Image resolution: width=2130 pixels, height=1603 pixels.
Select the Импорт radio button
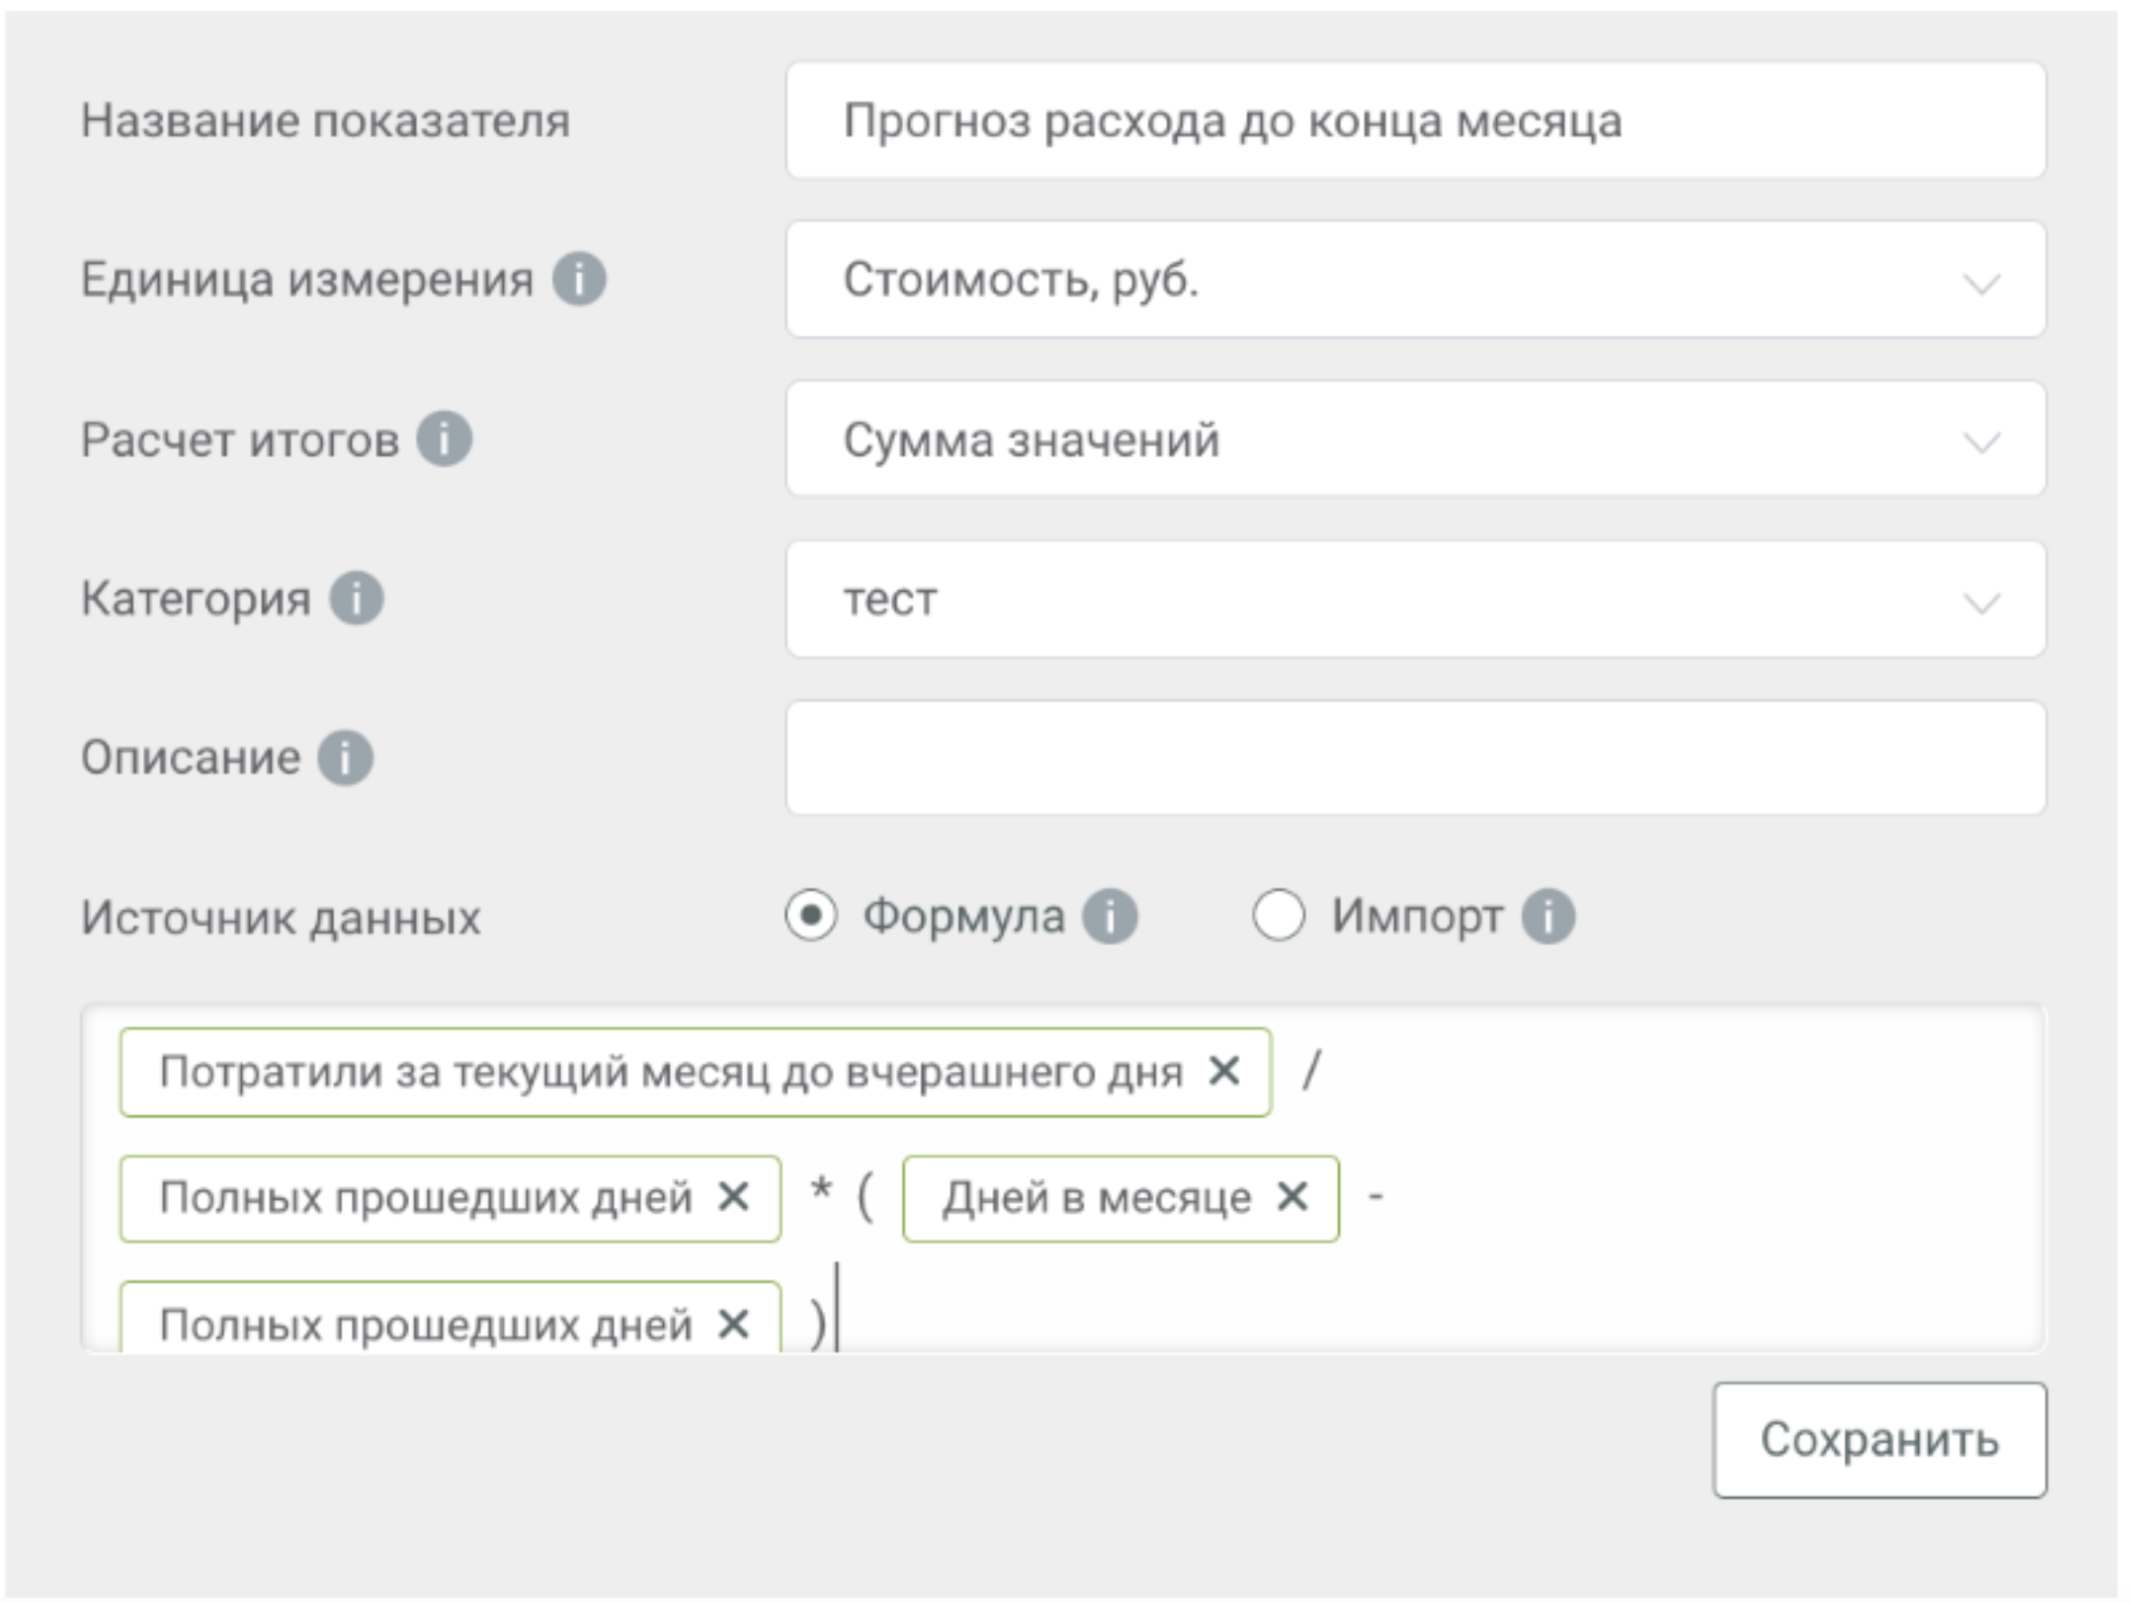pyautogui.click(x=1278, y=916)
